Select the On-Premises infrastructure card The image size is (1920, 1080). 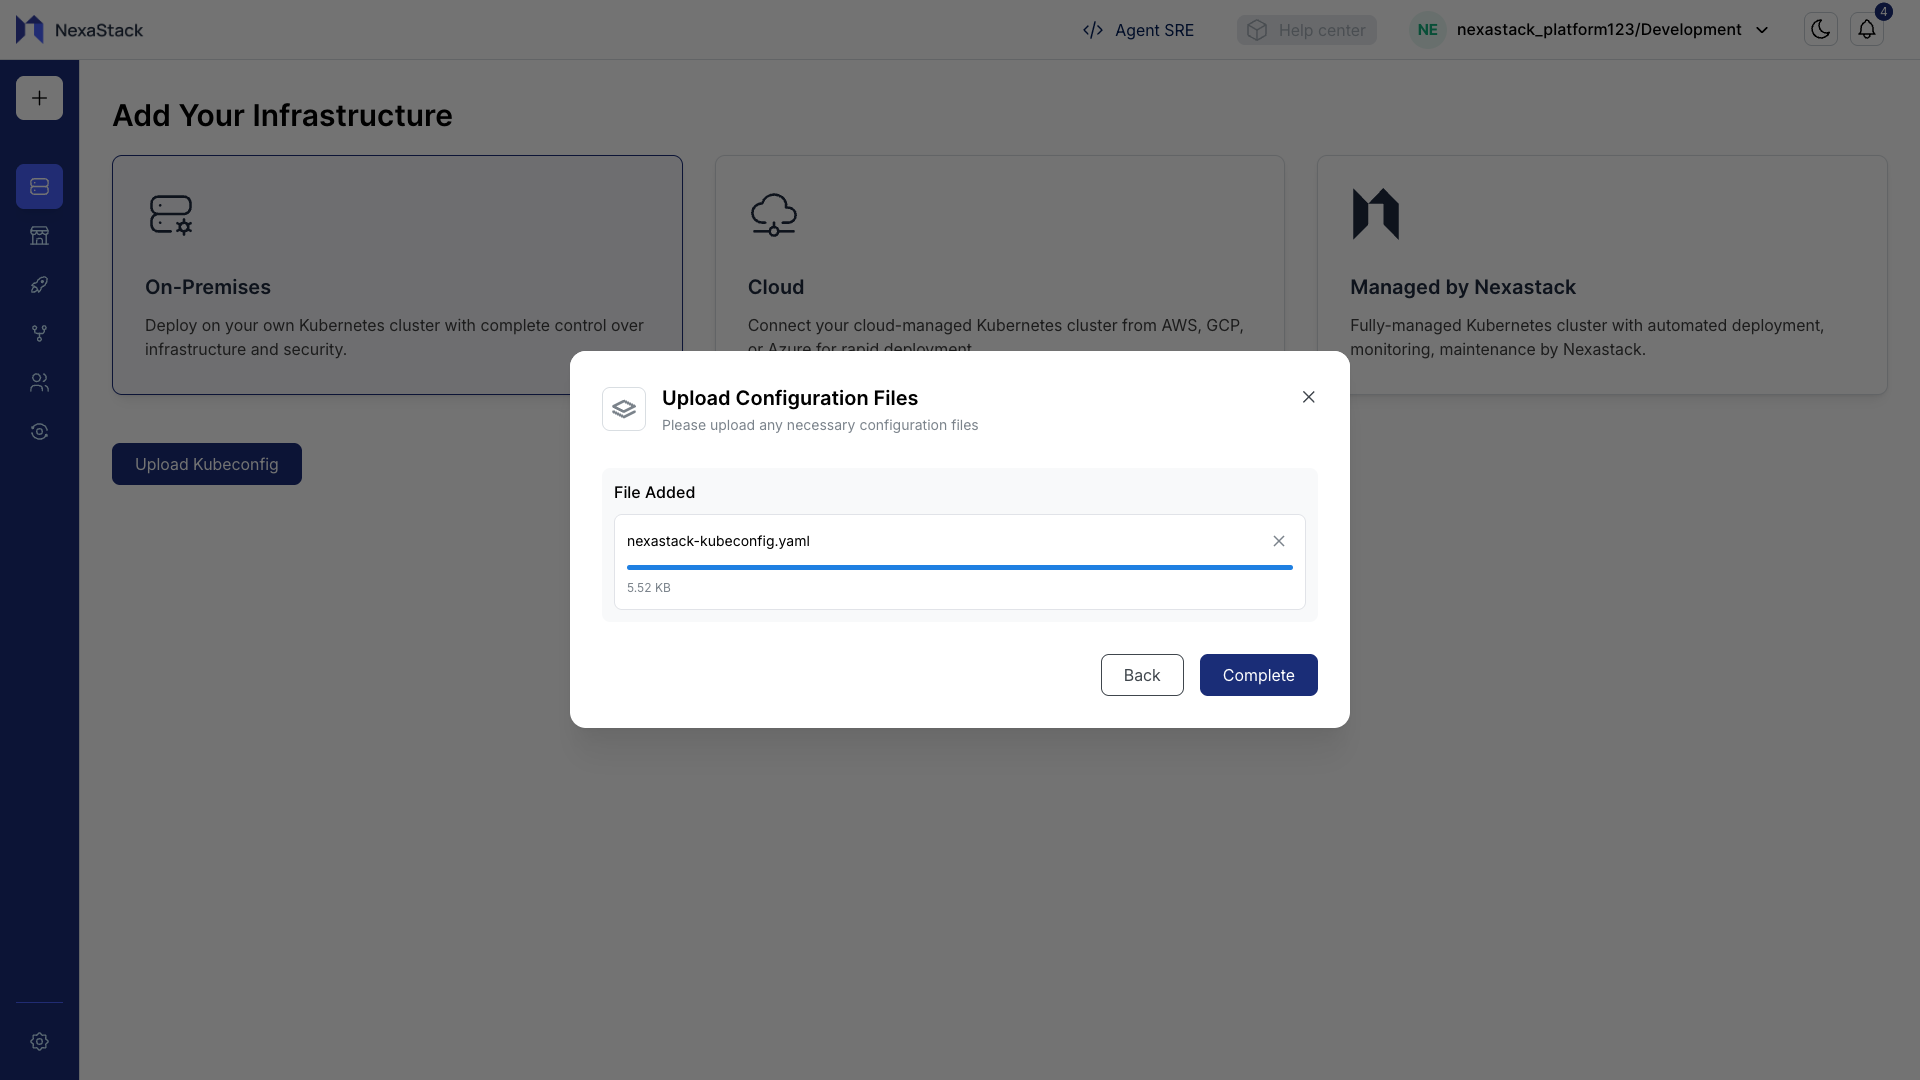pos(397,275)
